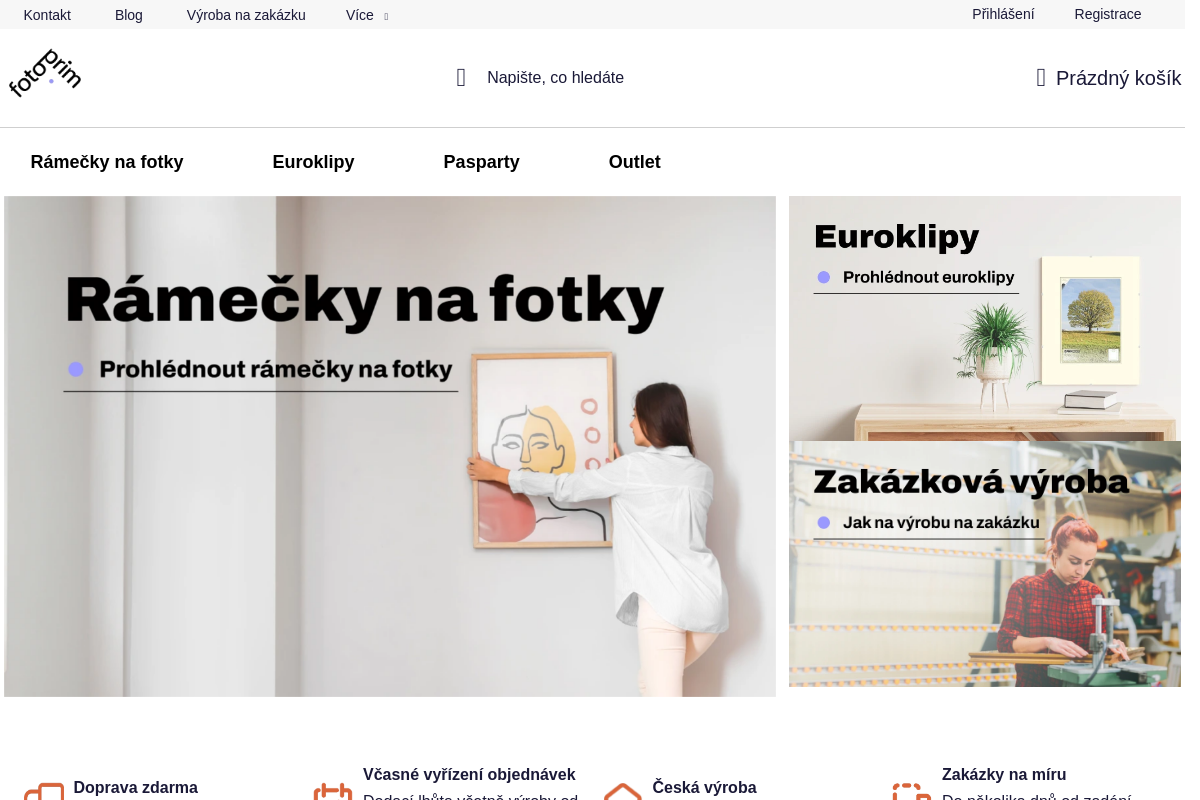The height and width of the screenshot is (800, 1200).
Task: Focus the Napište, co hledáte search field
Action: pos(555,78)
